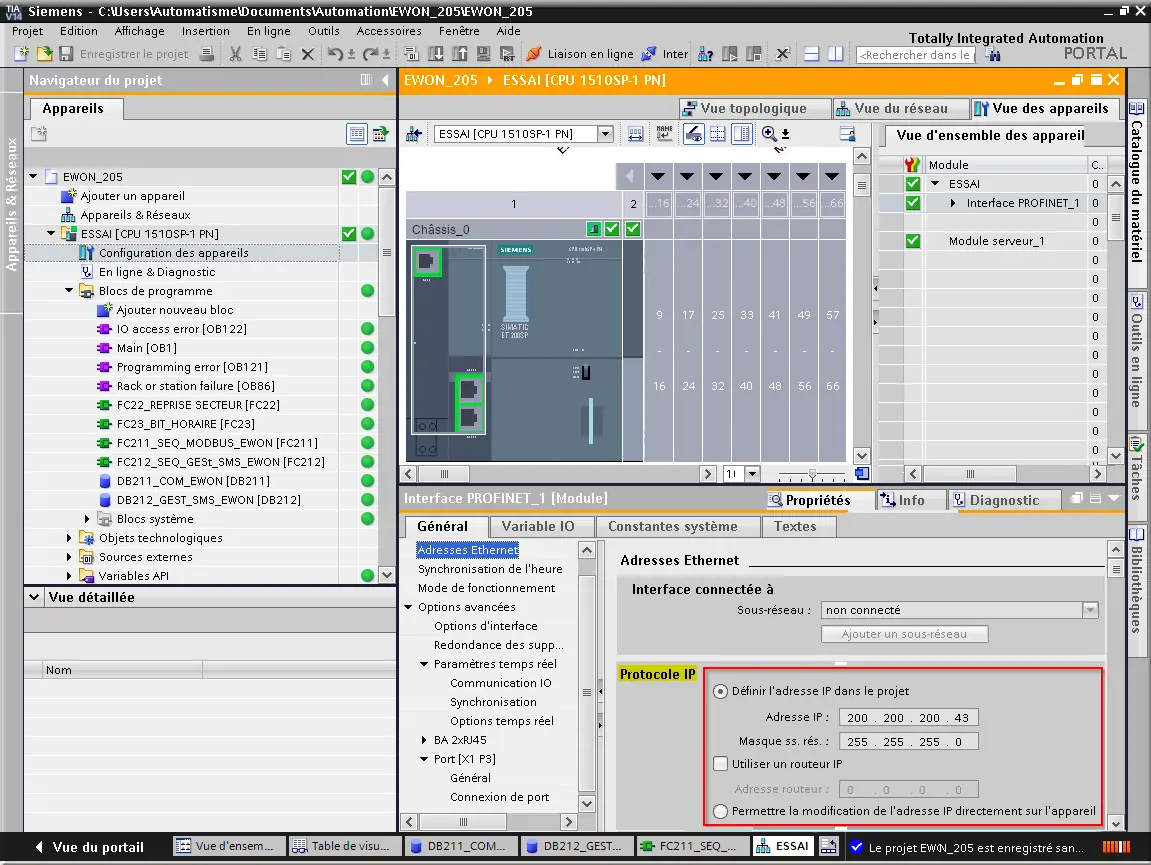This screenshot has width=1151, height=865.
Task: Expand the Blocs système folder
Action: click(87, 519)
